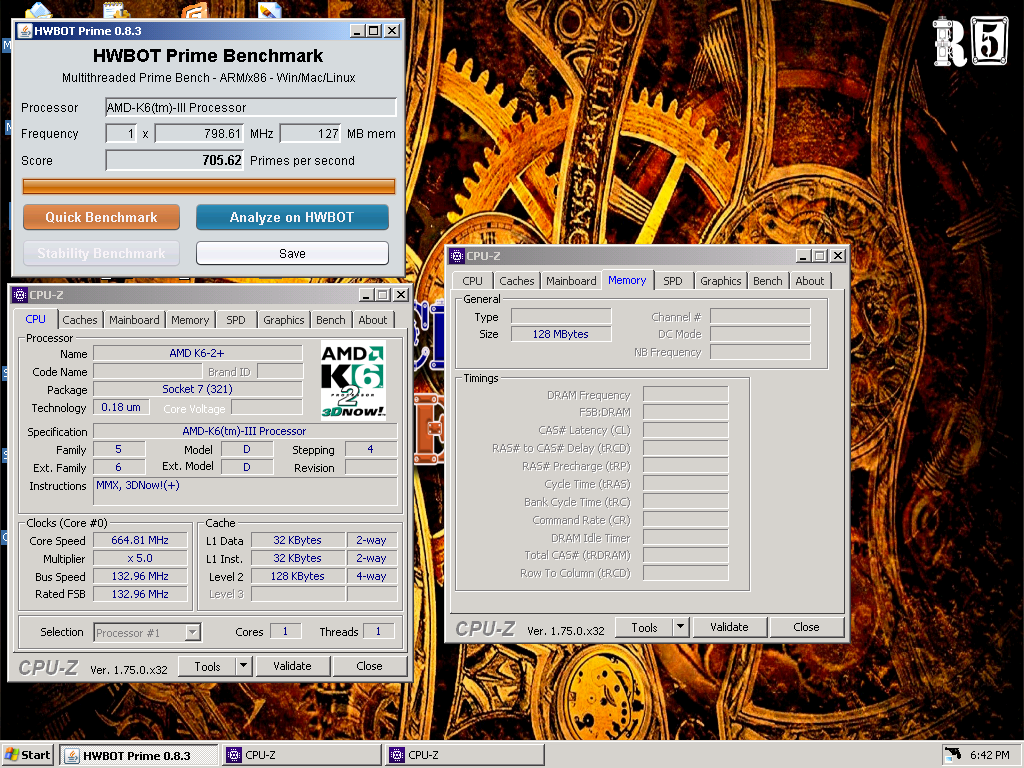Open About tab in left CPU-Z window

(x=372, y=320)
